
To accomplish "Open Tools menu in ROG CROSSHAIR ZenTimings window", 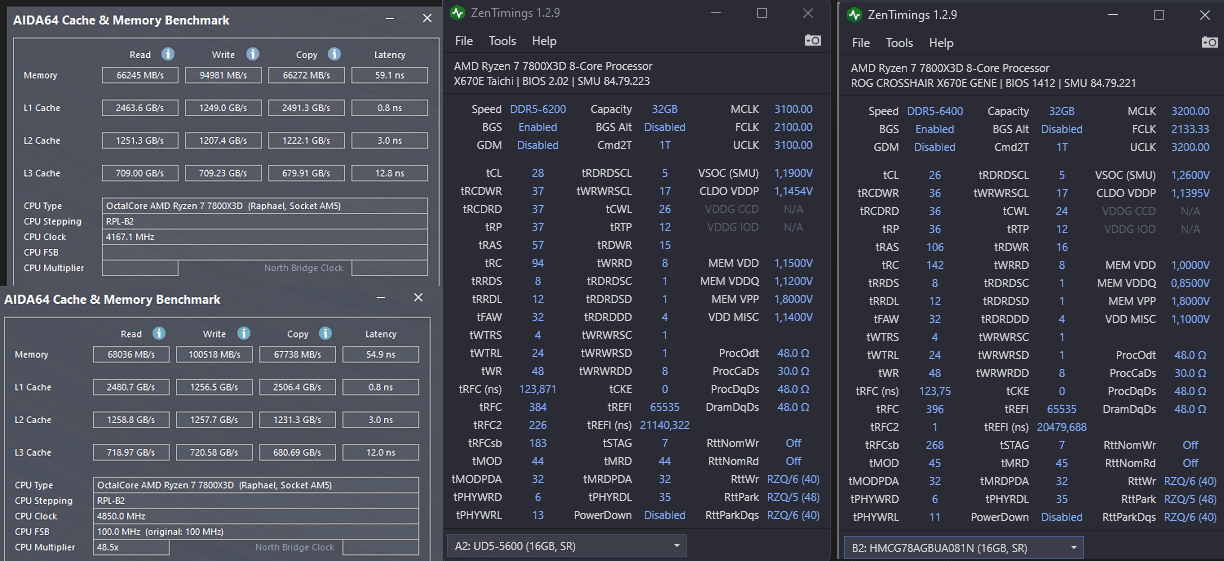I will 899,43.
